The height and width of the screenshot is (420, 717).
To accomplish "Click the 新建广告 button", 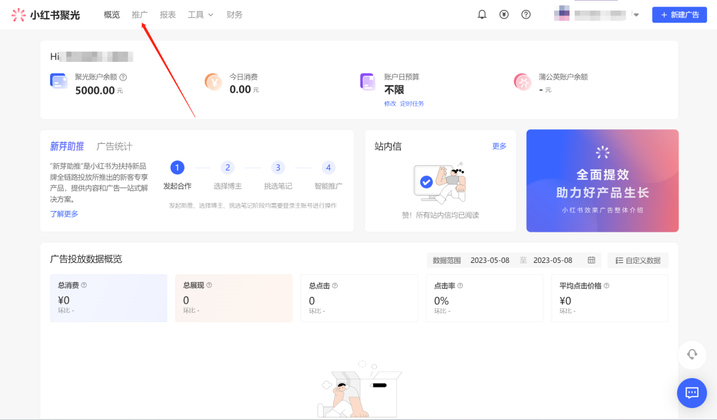I will click(679, 15).
